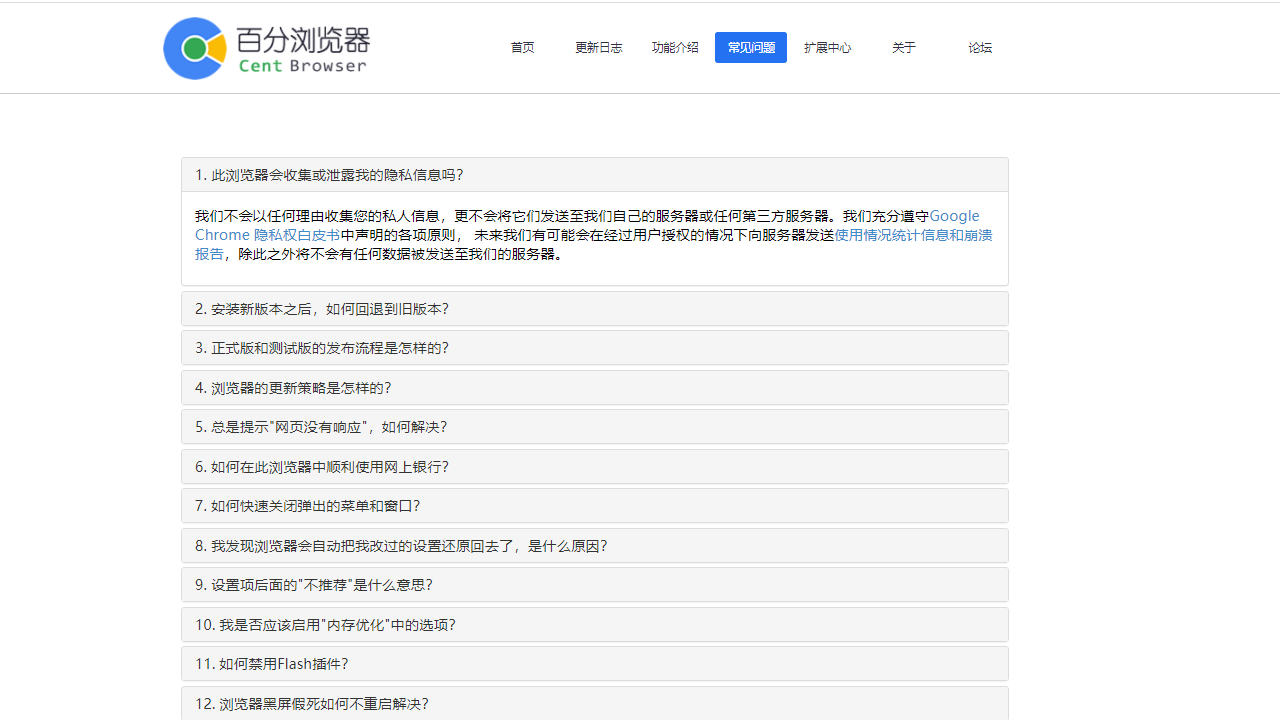Expand question 10 about 内存优化 options
This screenshot has height=720, width=1280.
pyautogui.click(x=325, y=625)
